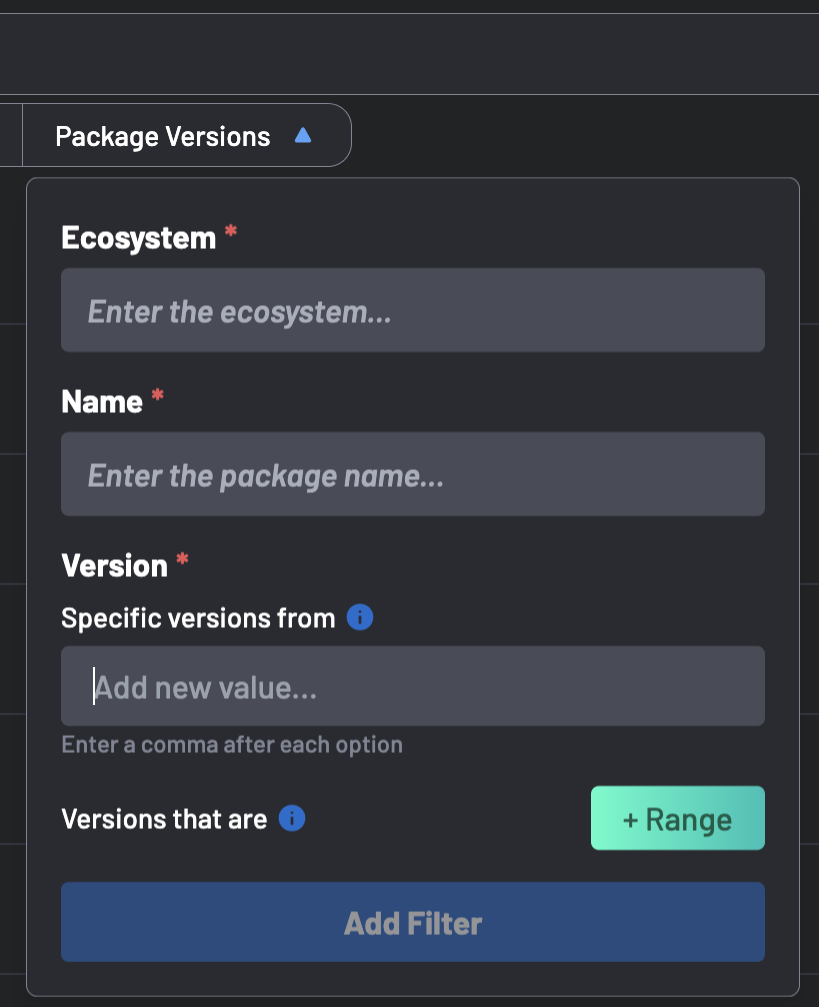Select the filter segment left of Package Versions
This screenshot has width=819, height=1007.
[10, 136]
